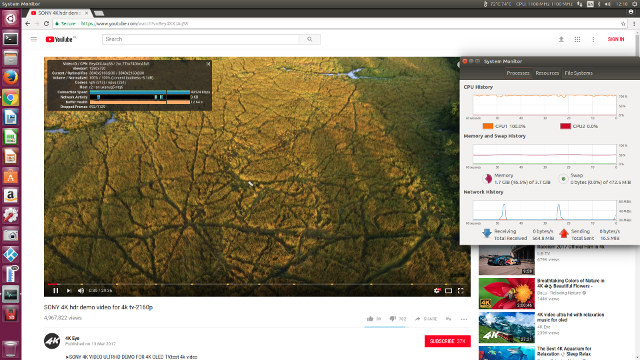The height and width of the screenshot is (360, 640).
Task: Click the upload video icon
Action: coord(561,39)
